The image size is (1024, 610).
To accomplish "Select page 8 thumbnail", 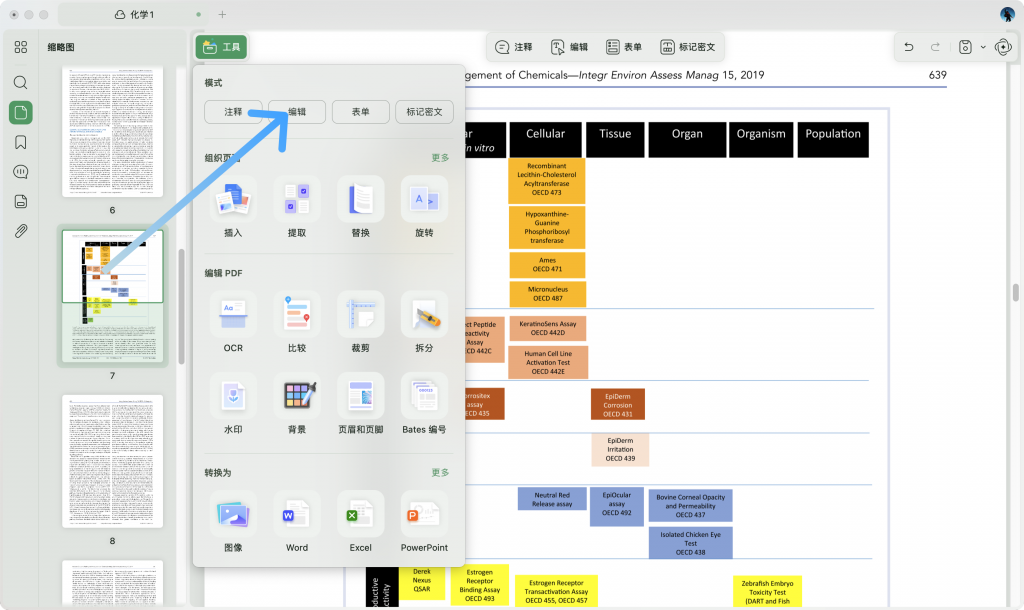I will (112, 461).
